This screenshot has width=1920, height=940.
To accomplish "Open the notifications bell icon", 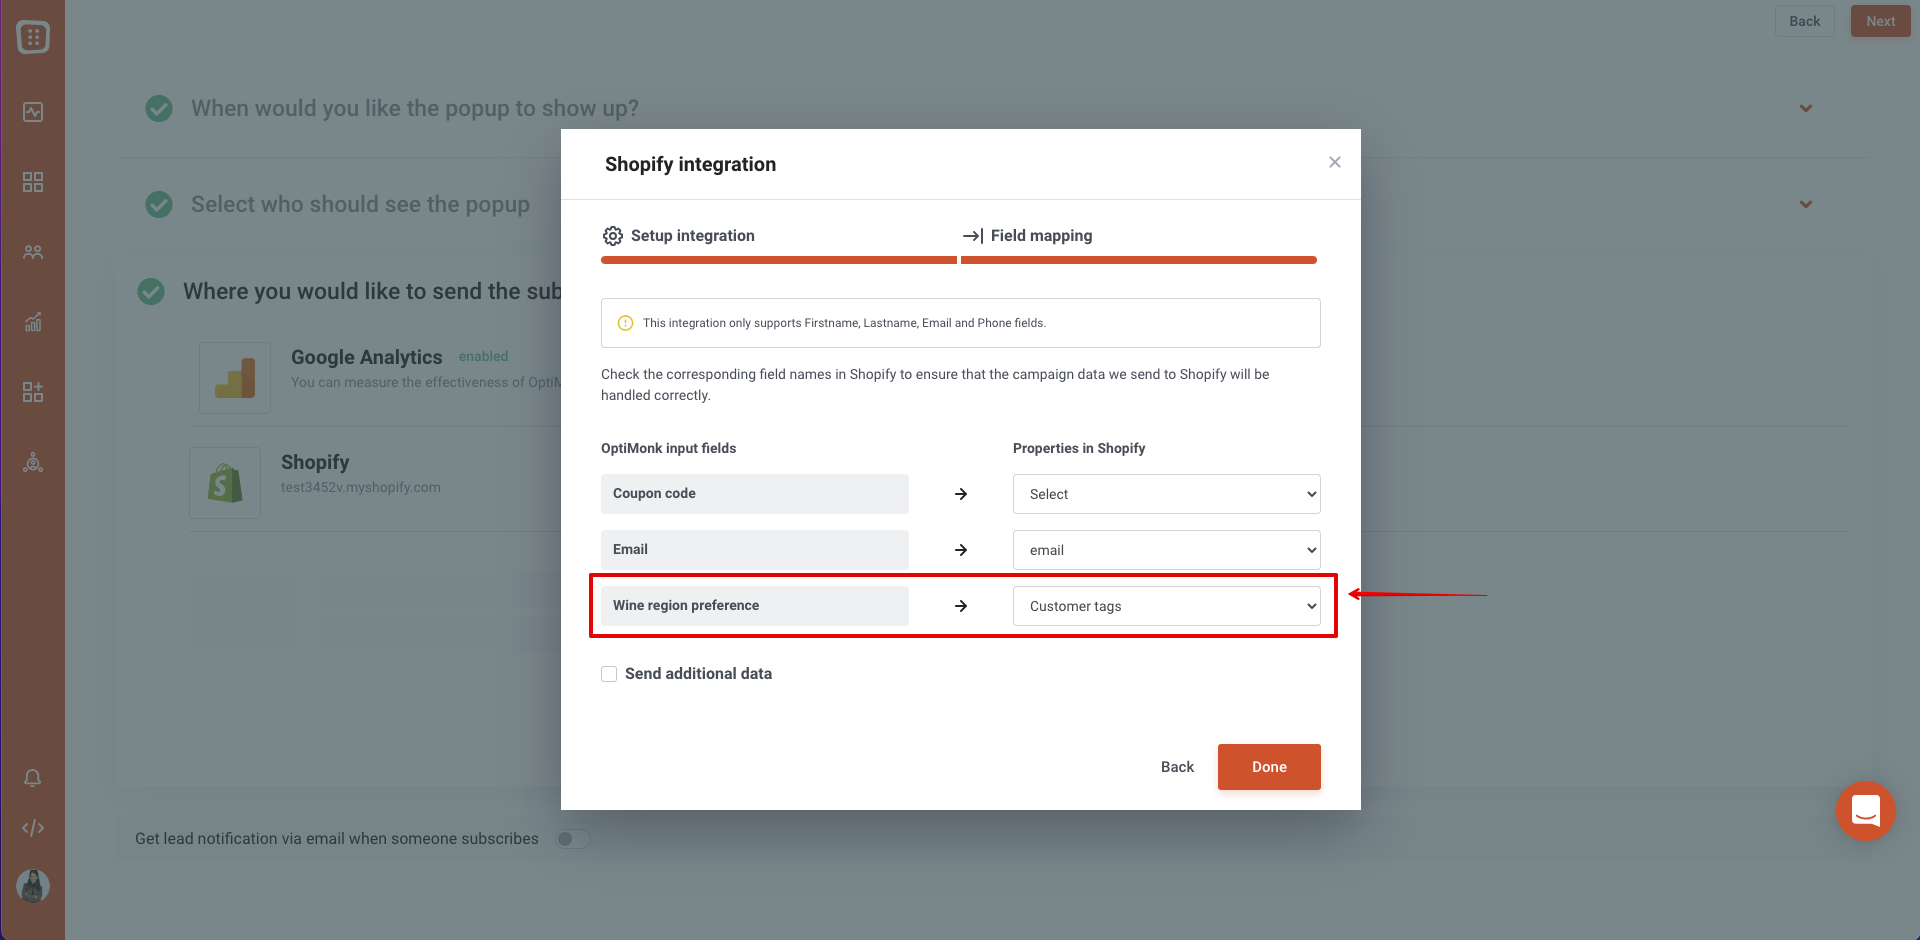I will click(33, 778).
